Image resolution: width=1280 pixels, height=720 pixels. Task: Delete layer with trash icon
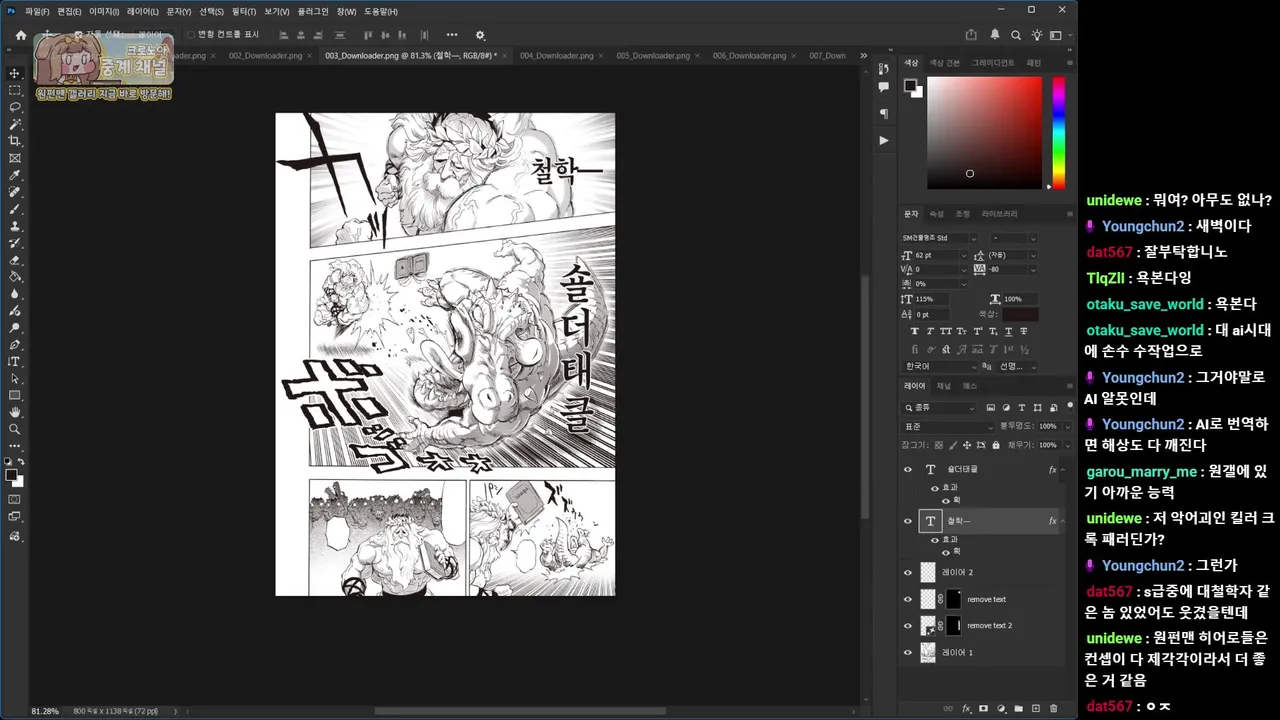pos(1053,709)
